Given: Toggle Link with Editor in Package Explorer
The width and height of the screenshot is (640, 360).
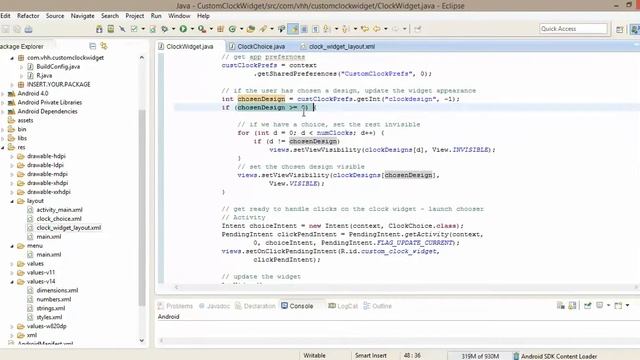Looking at the screenshot, I should tap(104, 46).
